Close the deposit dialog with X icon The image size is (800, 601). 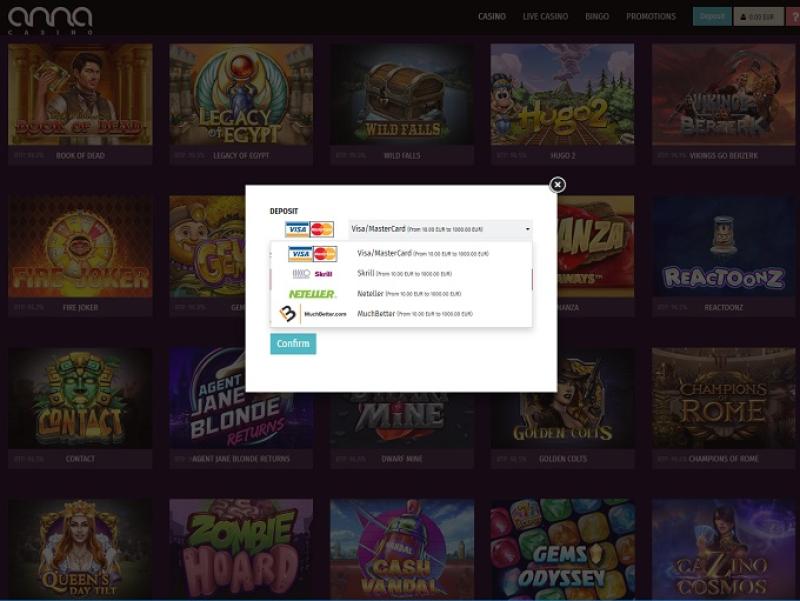click(558, 184)
